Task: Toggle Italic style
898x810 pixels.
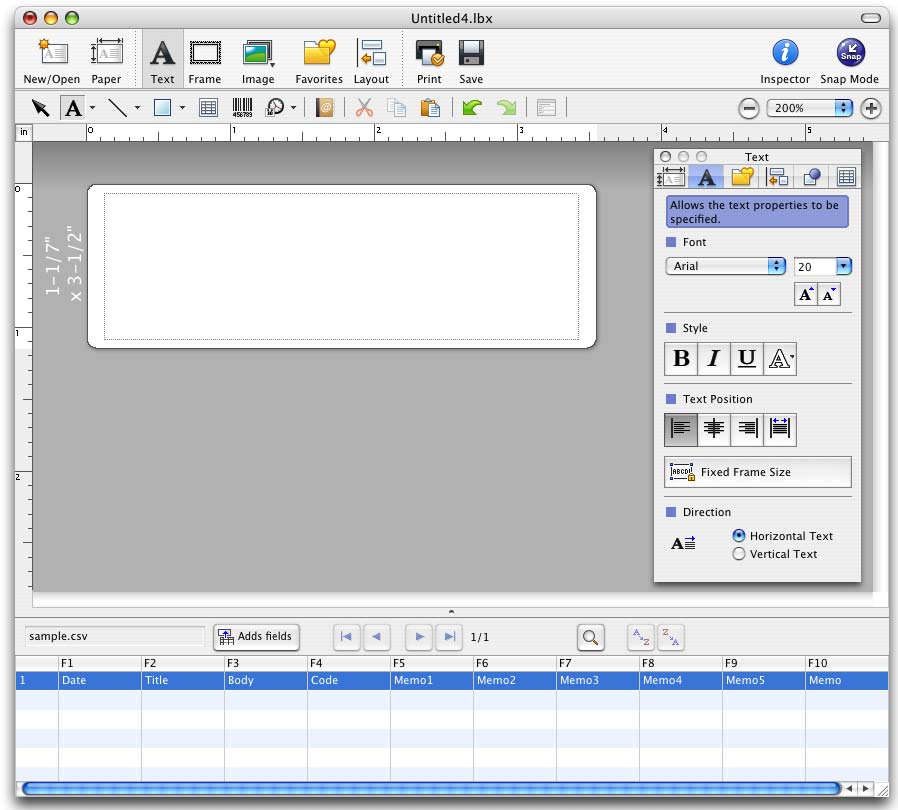Action: click(714, 359)
